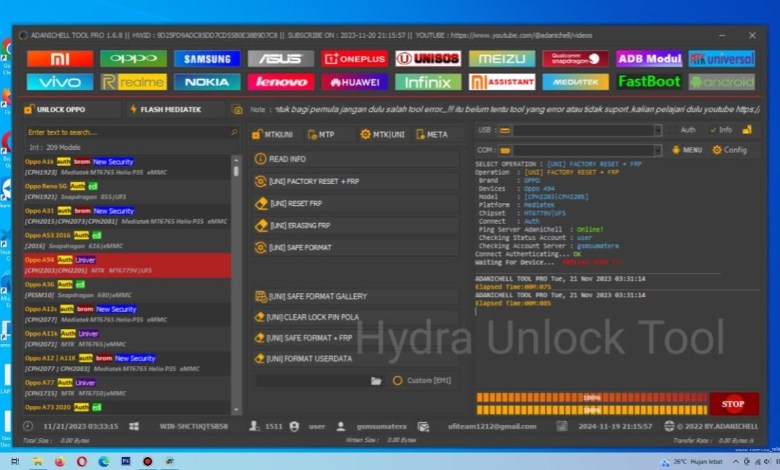The width and height of the screenshot is (780, 470).
Task: Toggle the Info checkbox
Action: point(713,130)
